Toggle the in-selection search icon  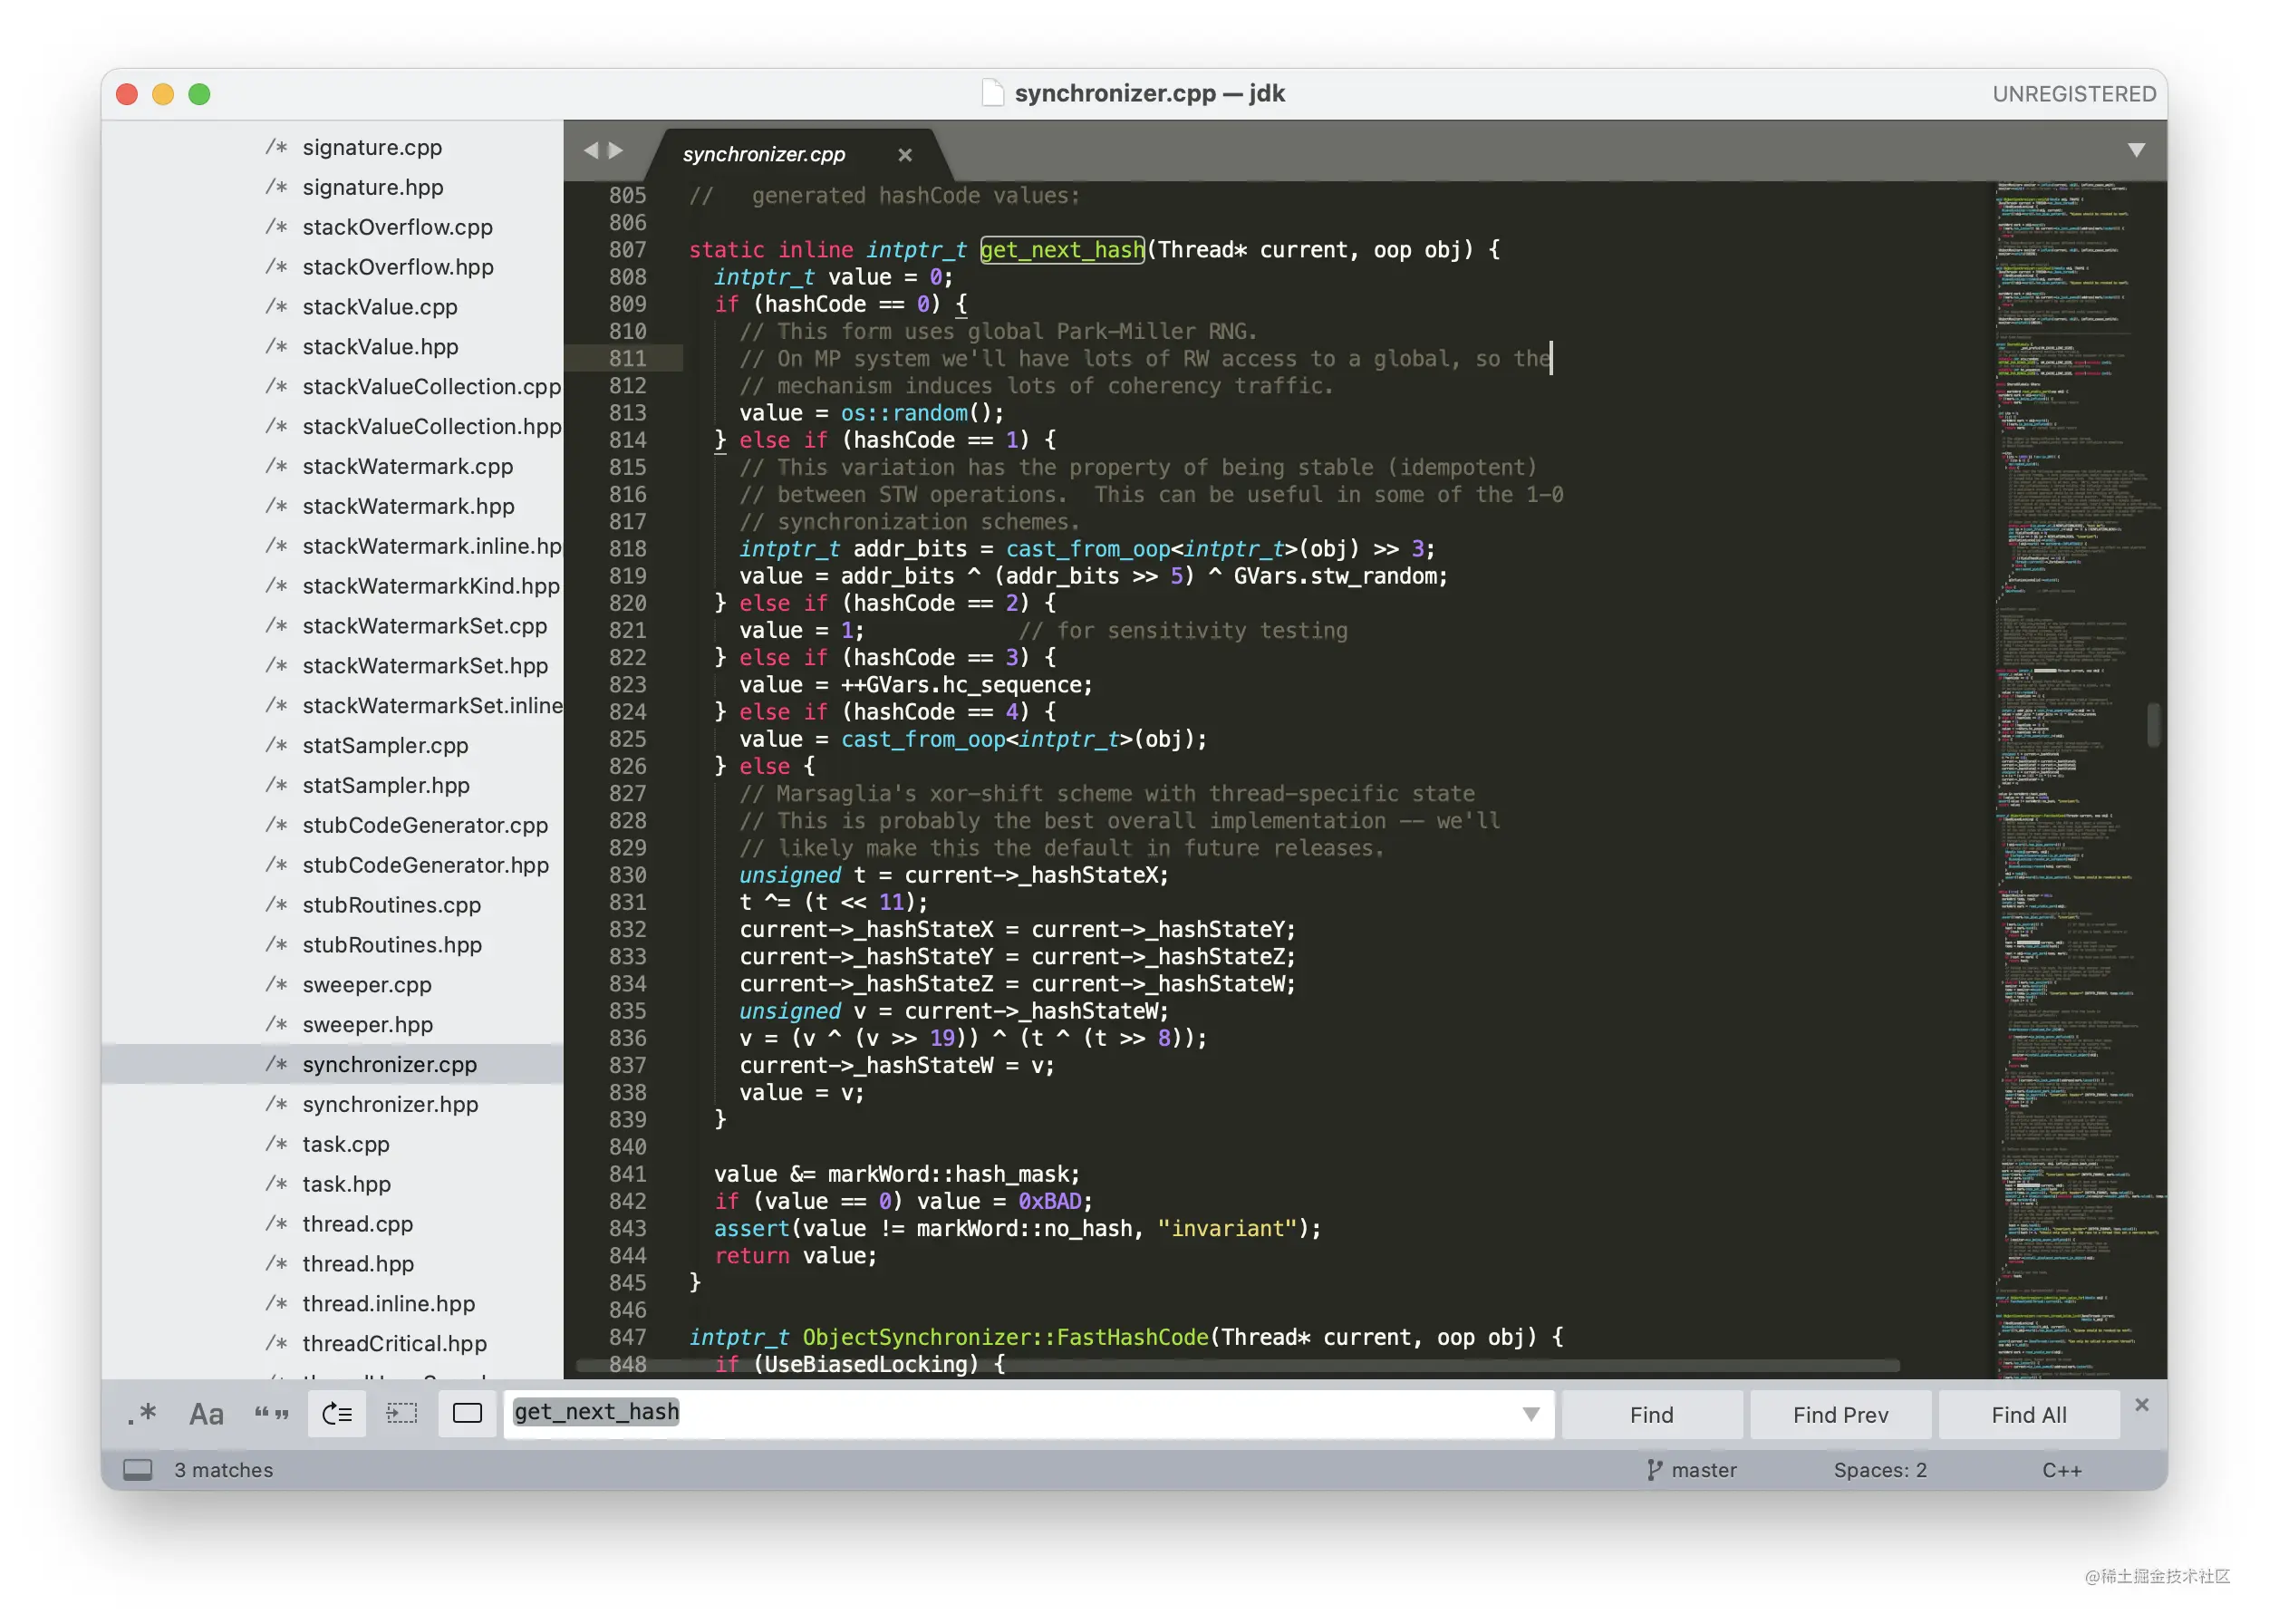402,1413
